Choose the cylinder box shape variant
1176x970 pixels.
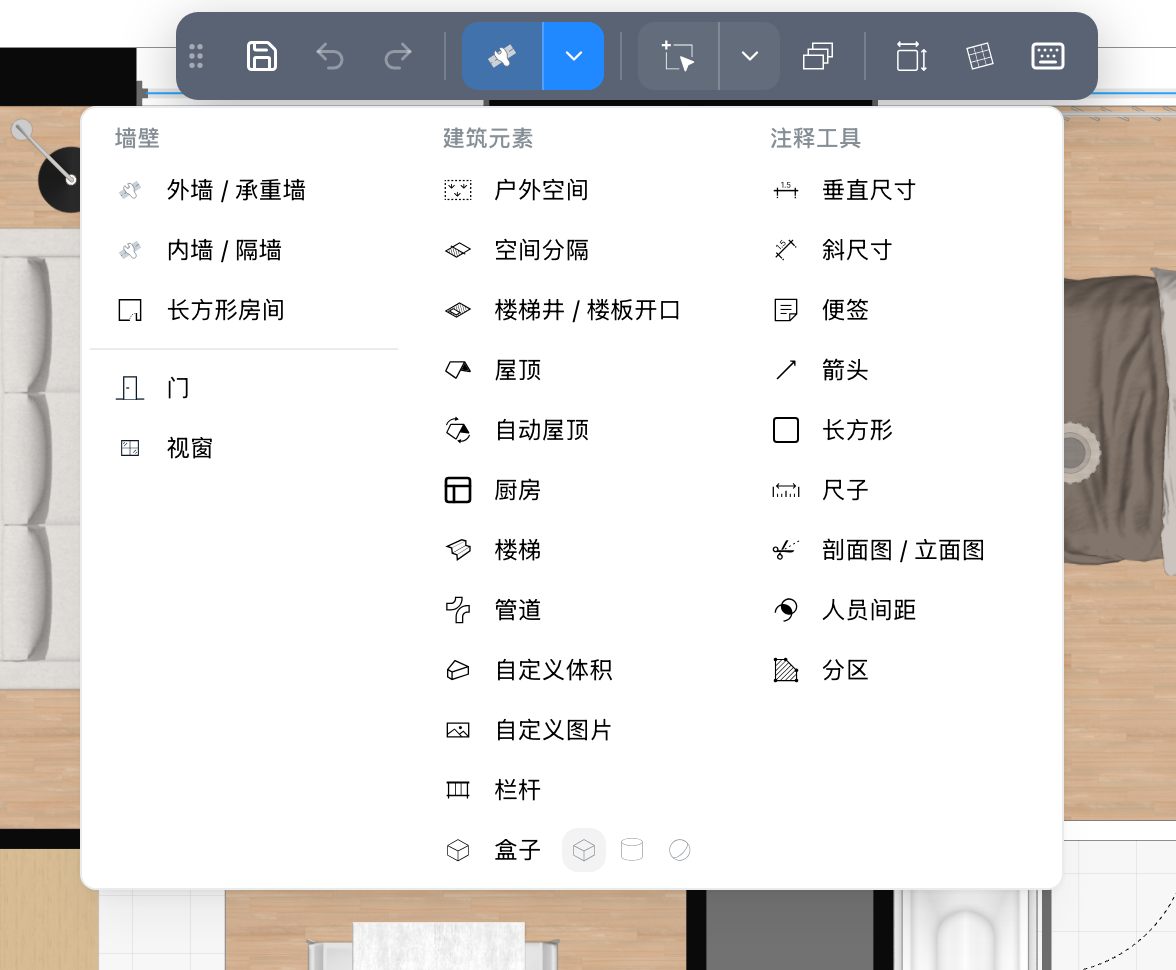632,850
